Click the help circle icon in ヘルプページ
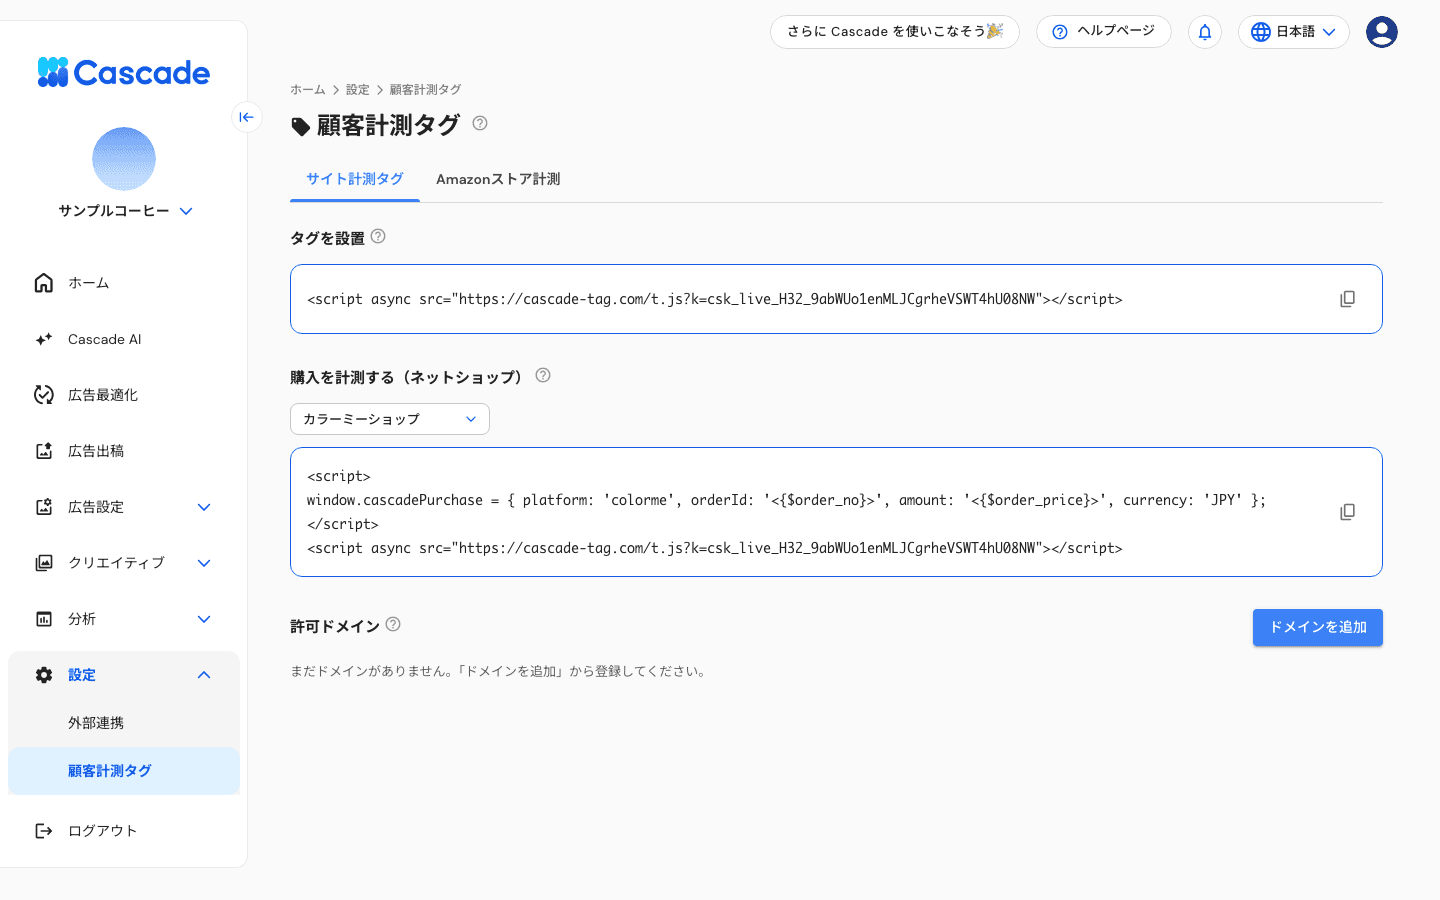Viewport: 1440px width, 900px height. 1060,32
